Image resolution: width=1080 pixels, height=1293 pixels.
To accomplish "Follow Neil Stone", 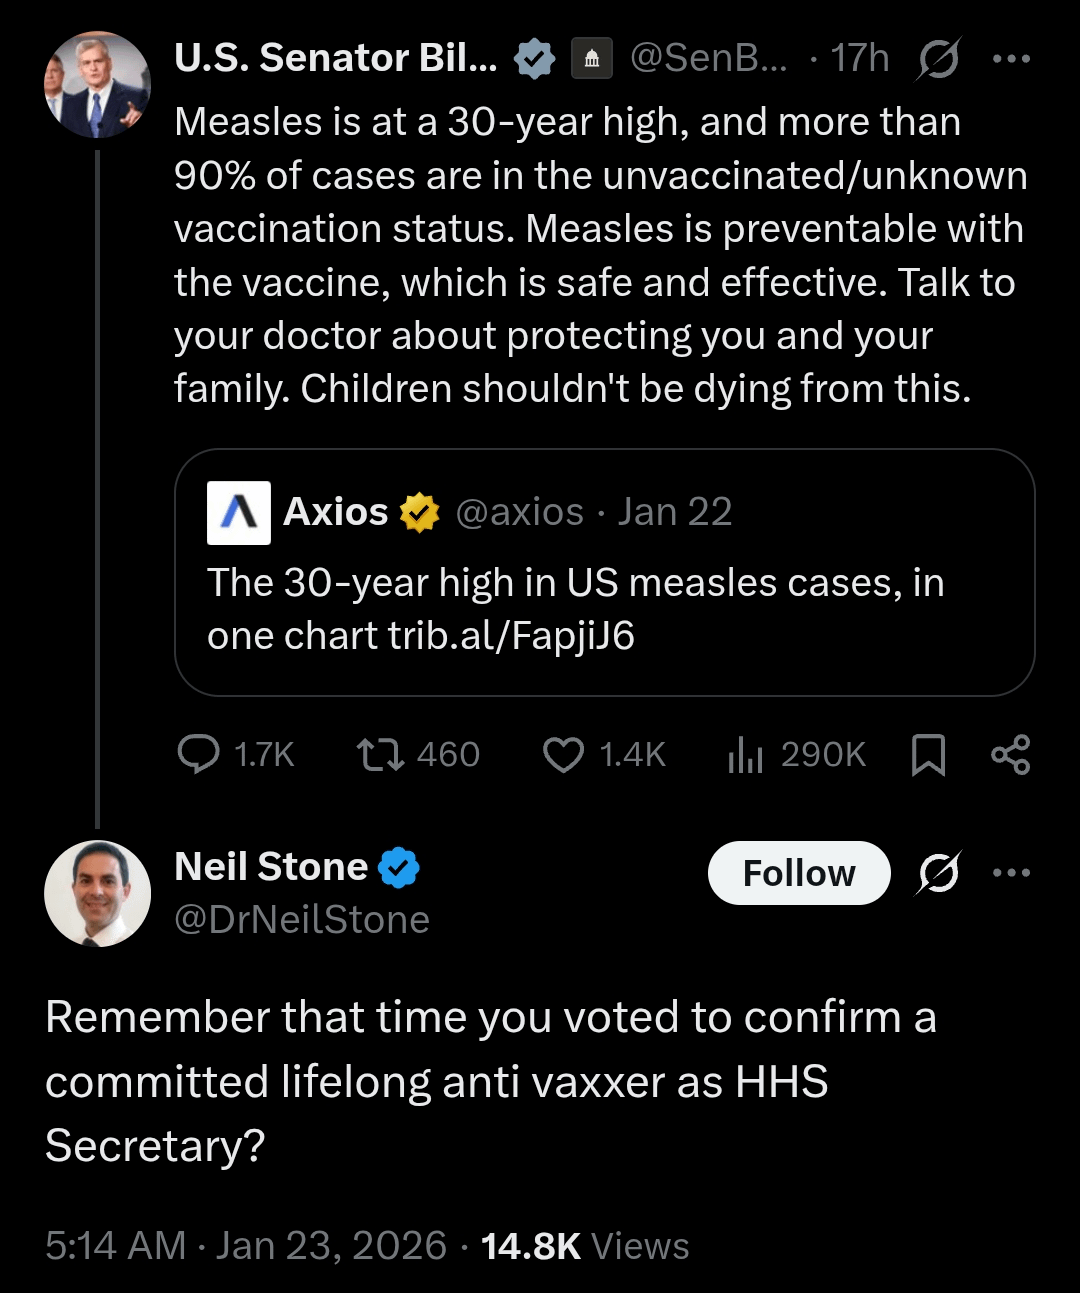I will pyautogui.click(x=798, y=873).
